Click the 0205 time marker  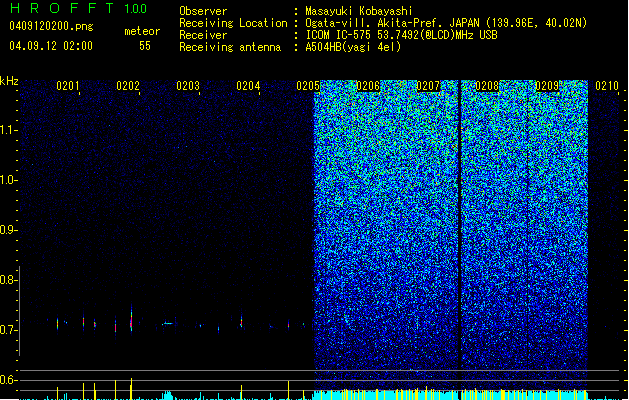pos(308,86)
